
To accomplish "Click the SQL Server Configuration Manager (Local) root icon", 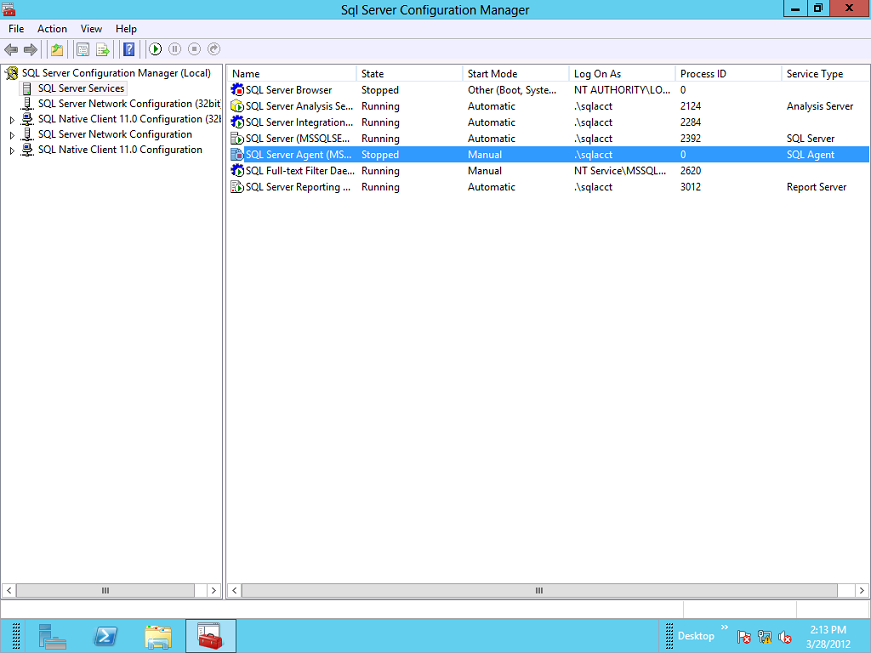I will [x=12, y=73].
